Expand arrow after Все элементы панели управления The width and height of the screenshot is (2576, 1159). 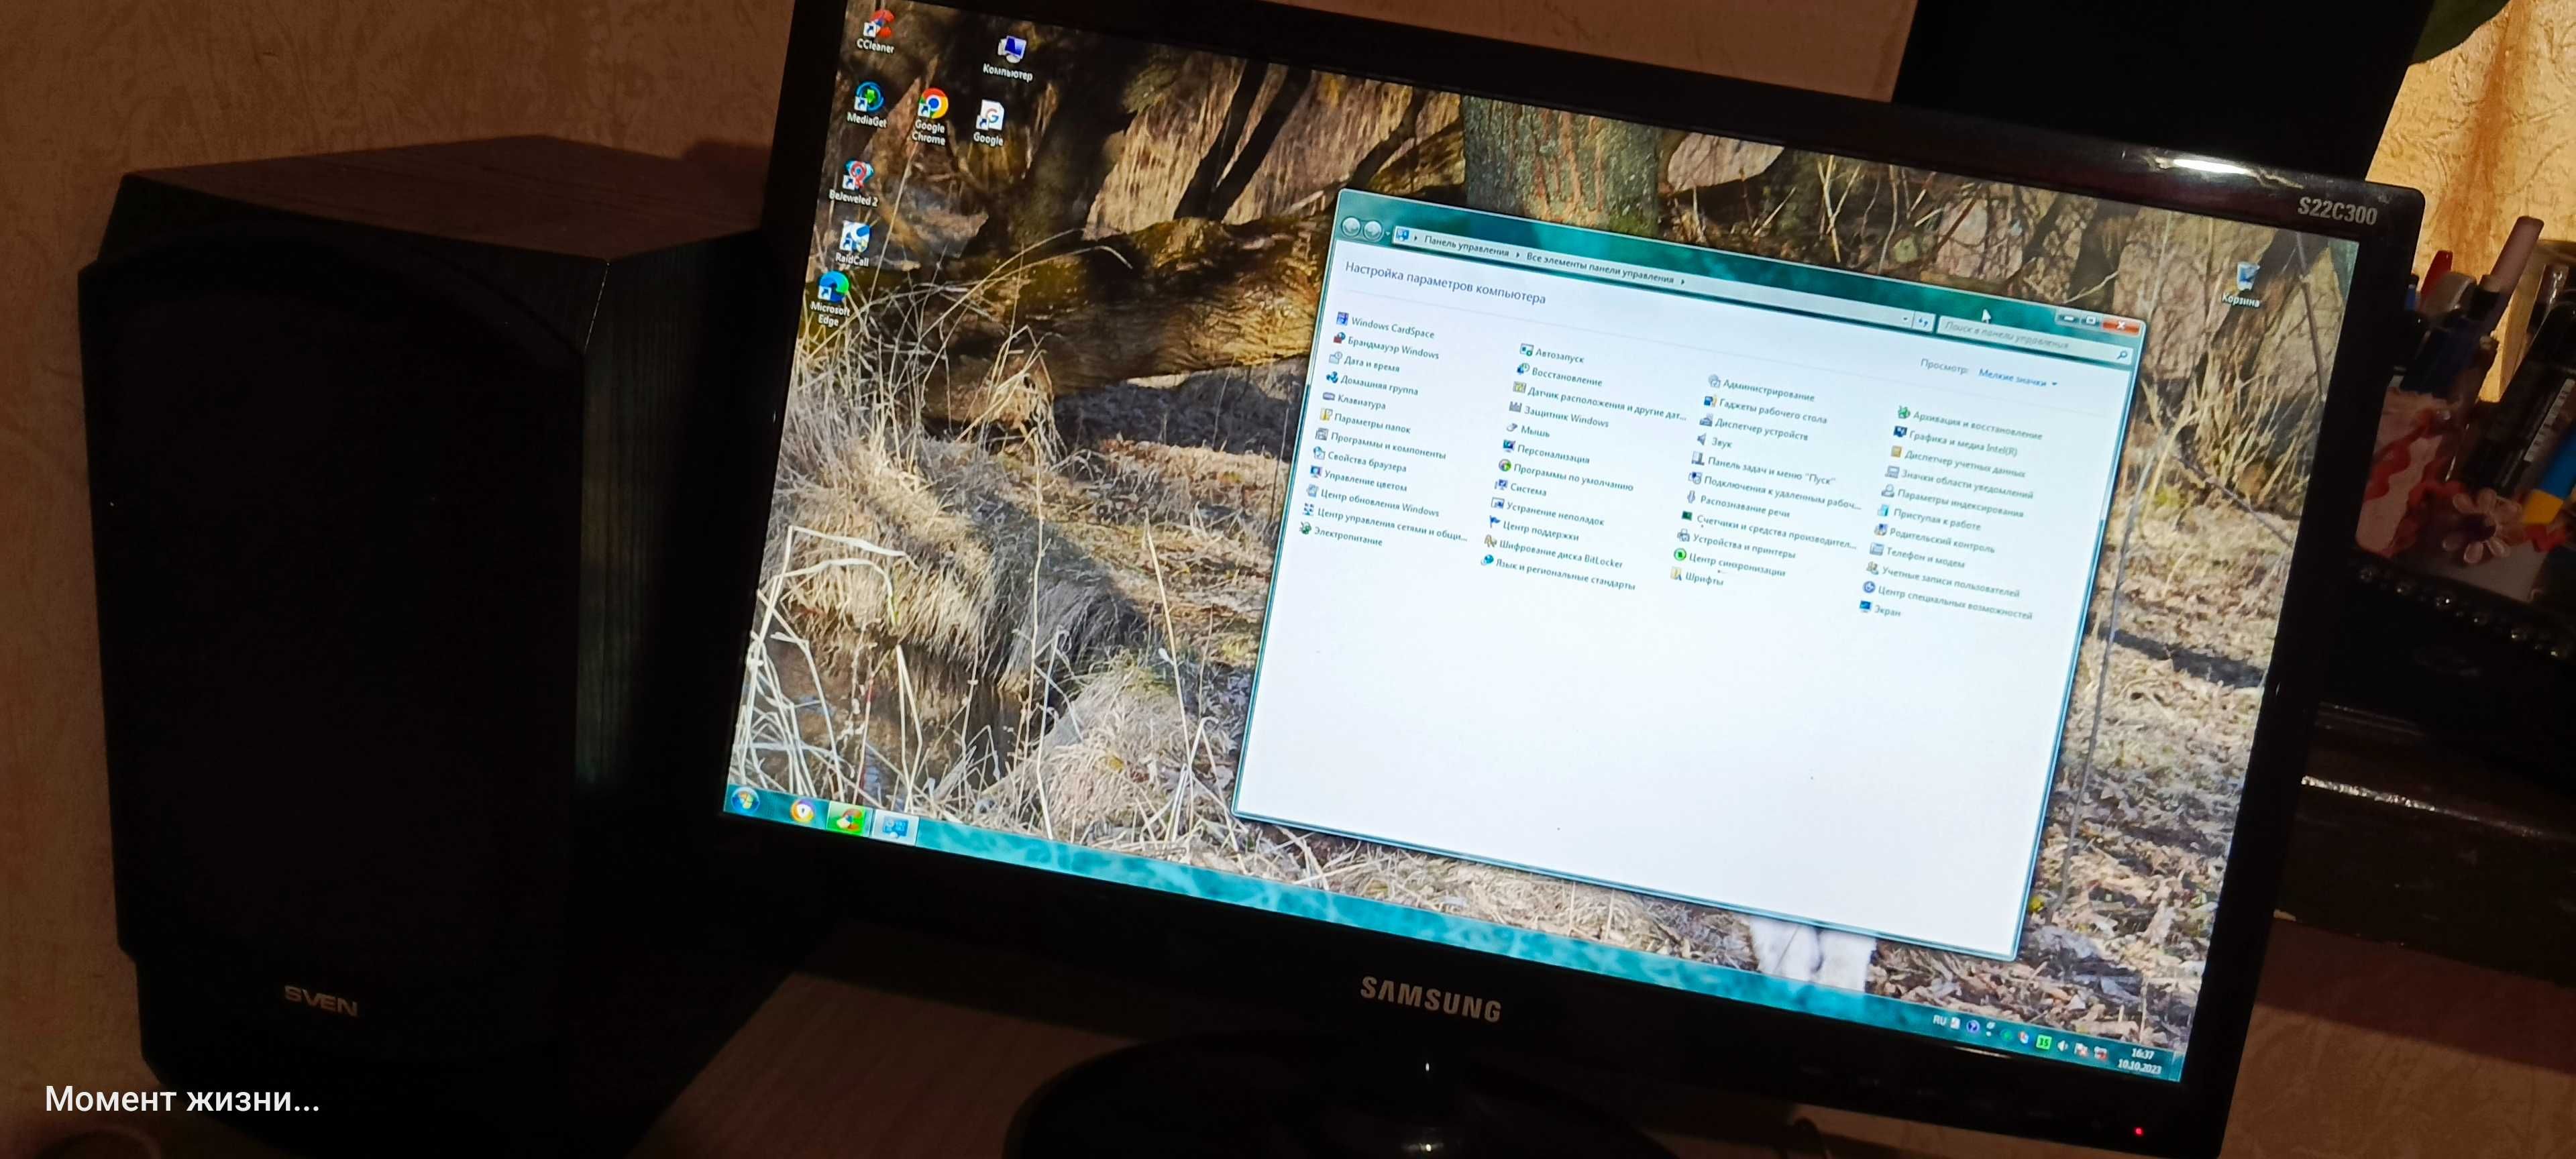pyautogui.click(x=1683, y=282)
